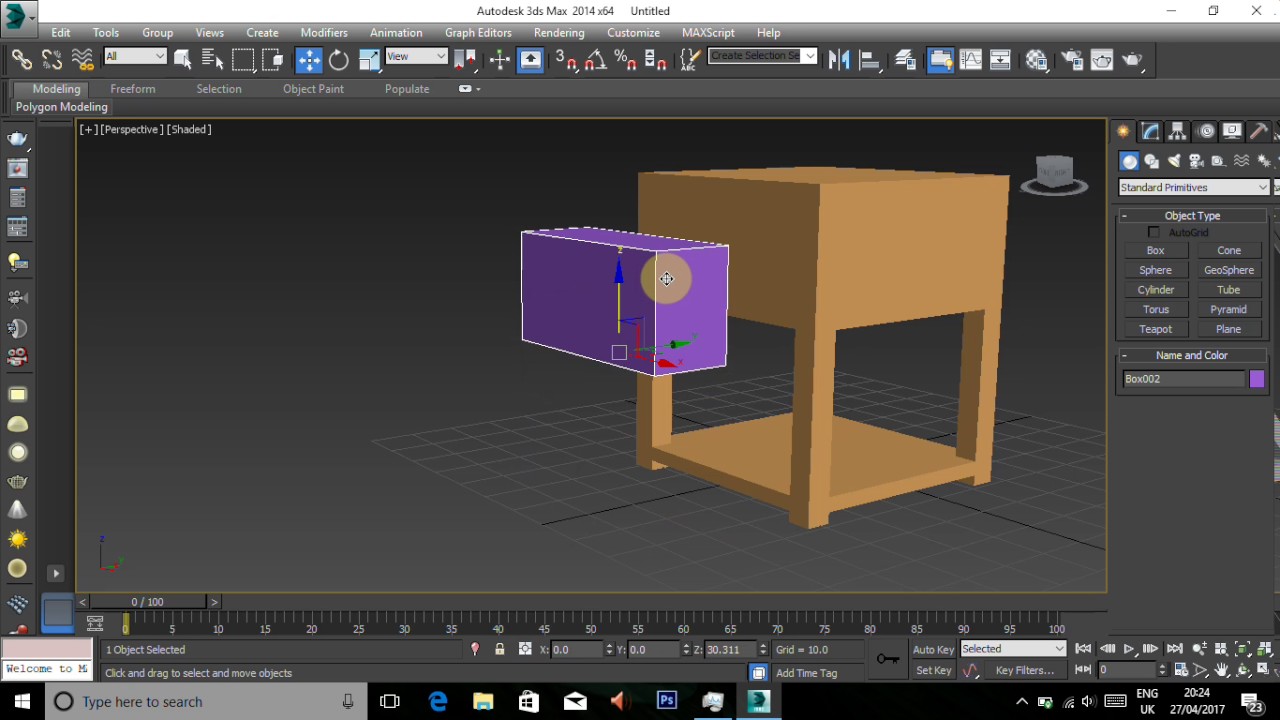Image resolution: width=1280 pixels, height=720 pixels.
Task: Click Use Pivot Point Center icon
Action: pos(466,60)
